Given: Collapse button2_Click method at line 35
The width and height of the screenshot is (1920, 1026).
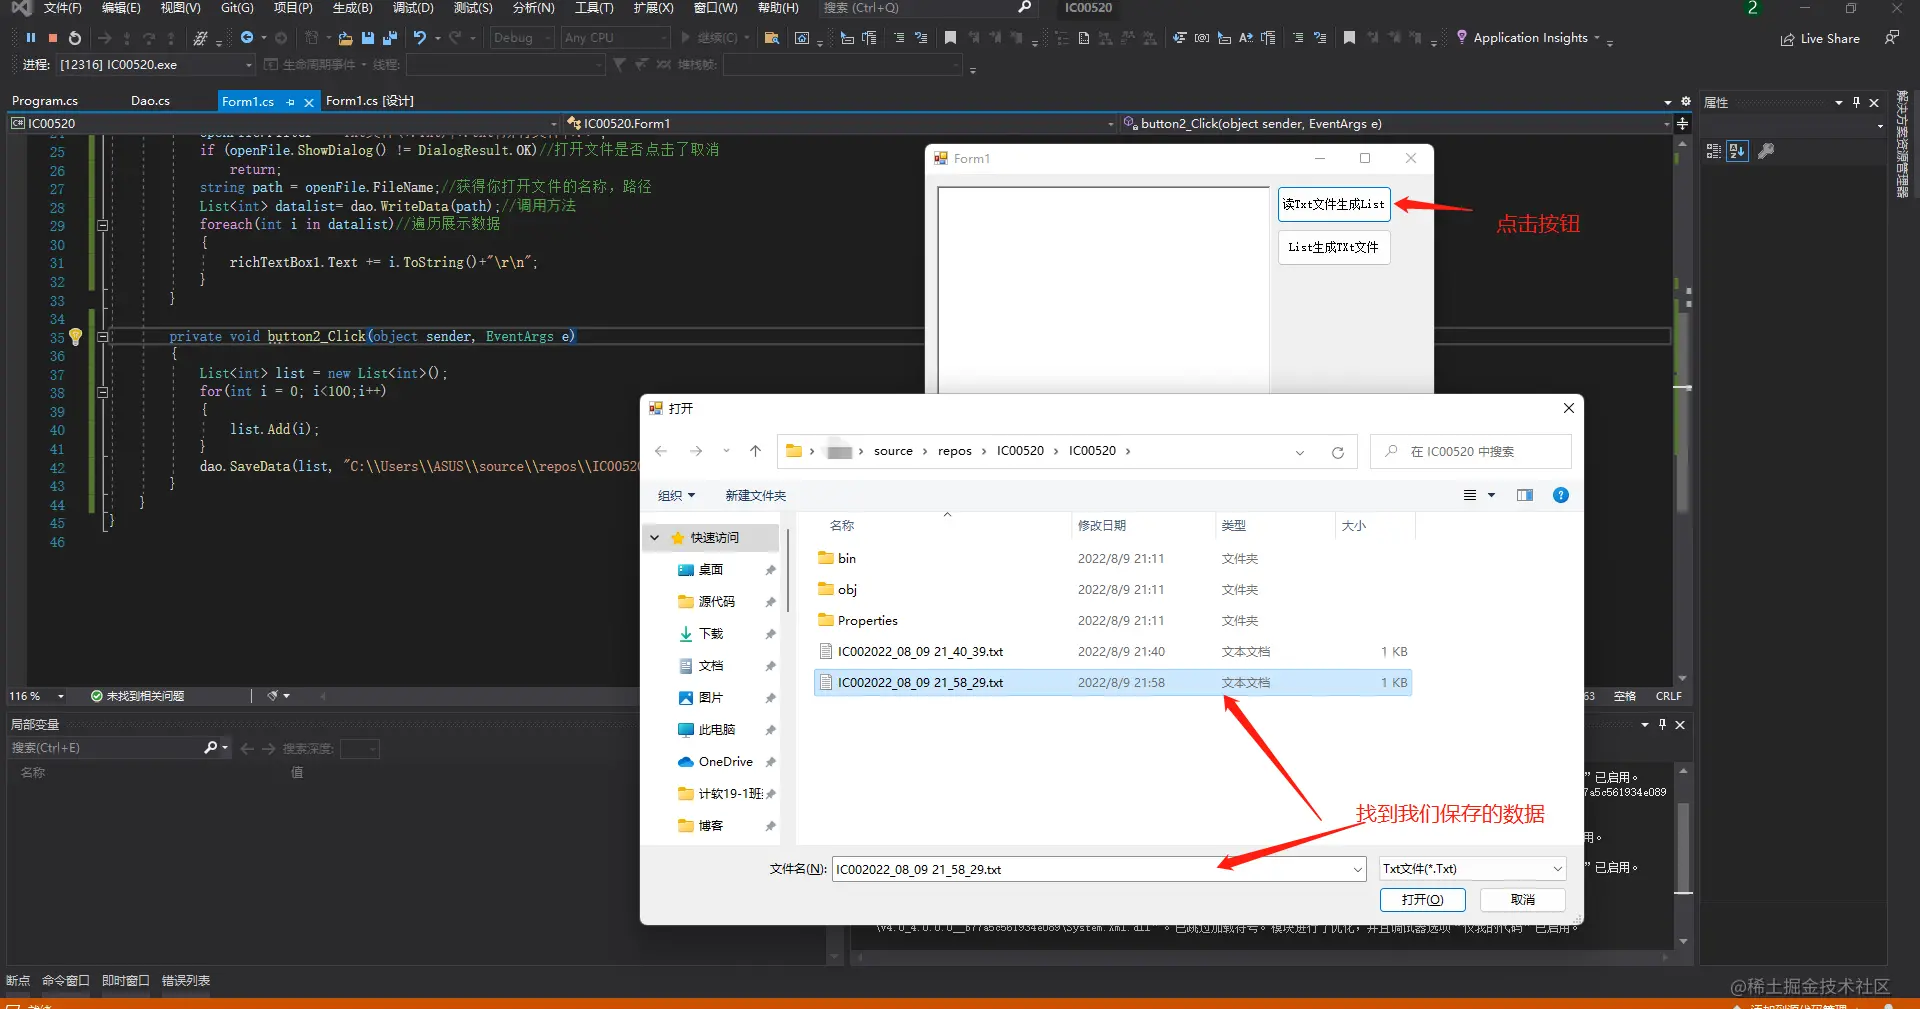Looking at the screenshot, I should point(102,337).
